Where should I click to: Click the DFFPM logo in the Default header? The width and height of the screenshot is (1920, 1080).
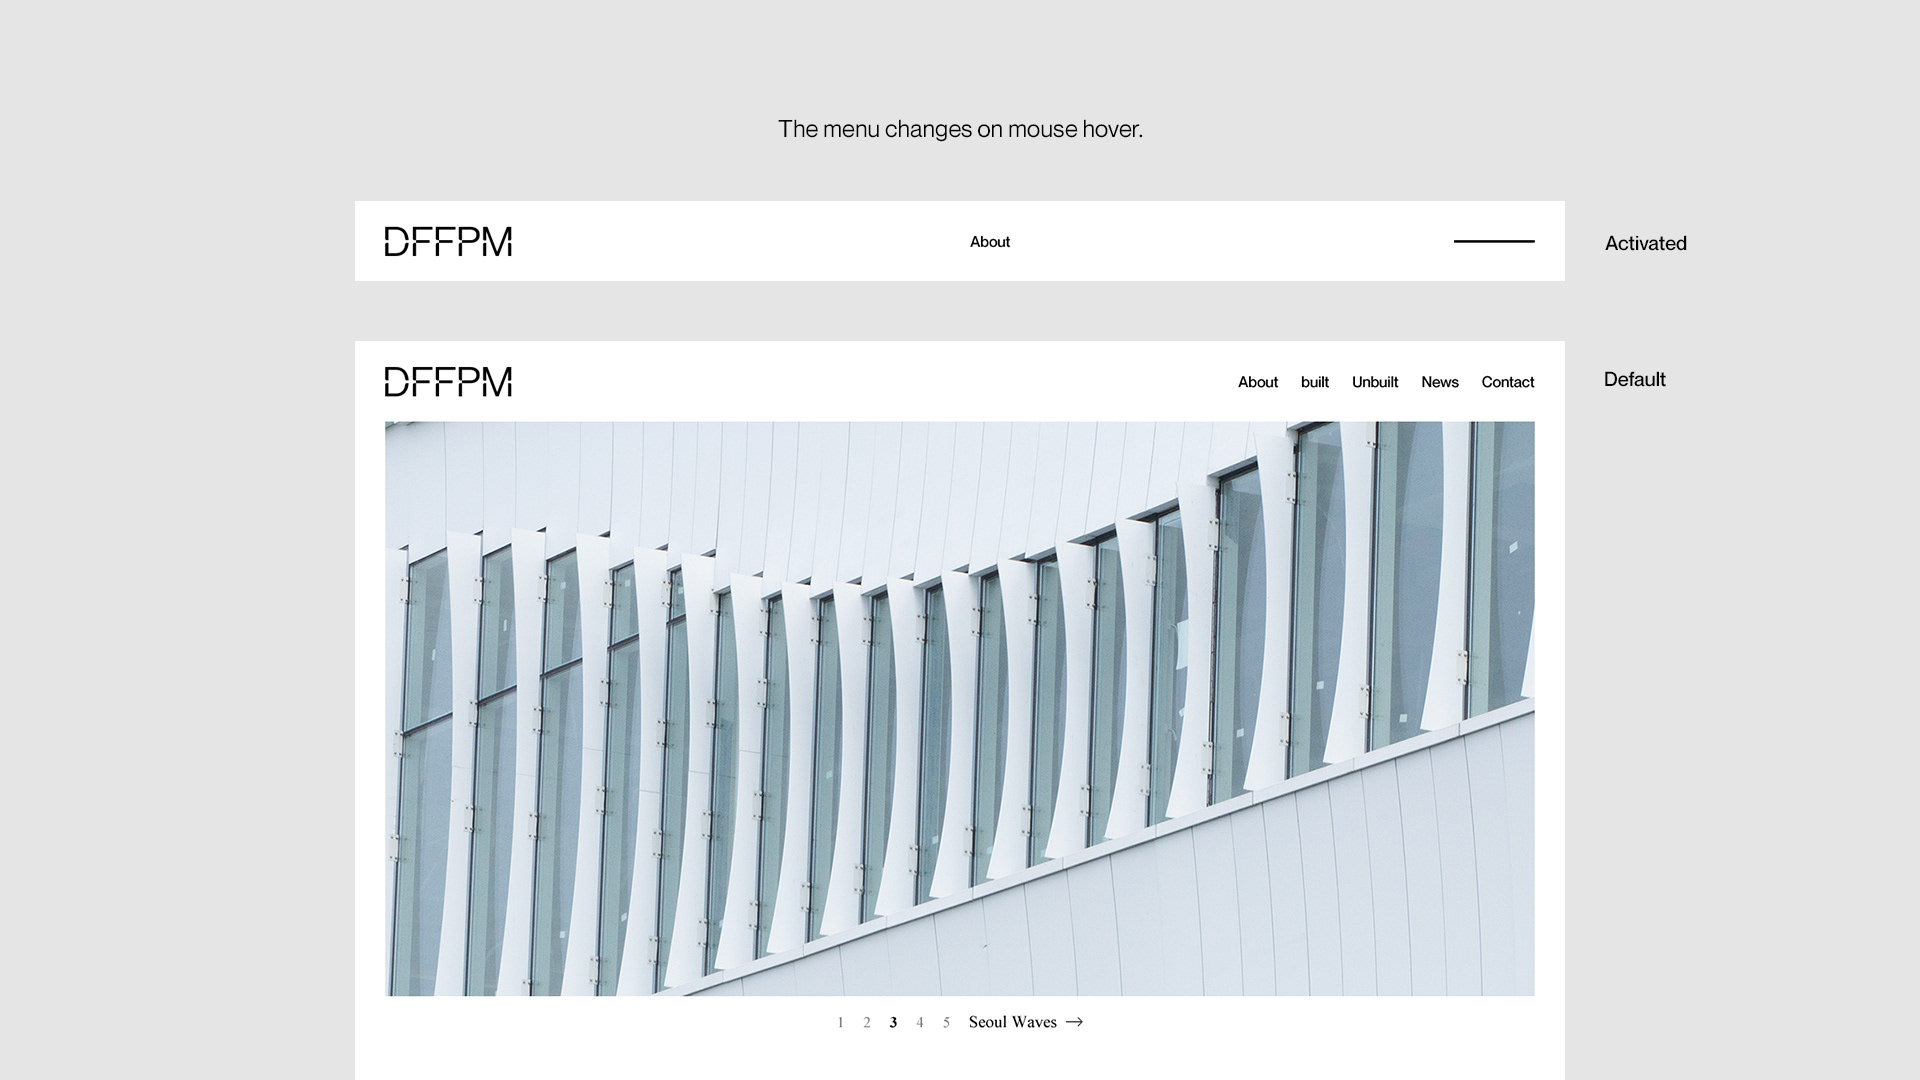click(448, 381)
